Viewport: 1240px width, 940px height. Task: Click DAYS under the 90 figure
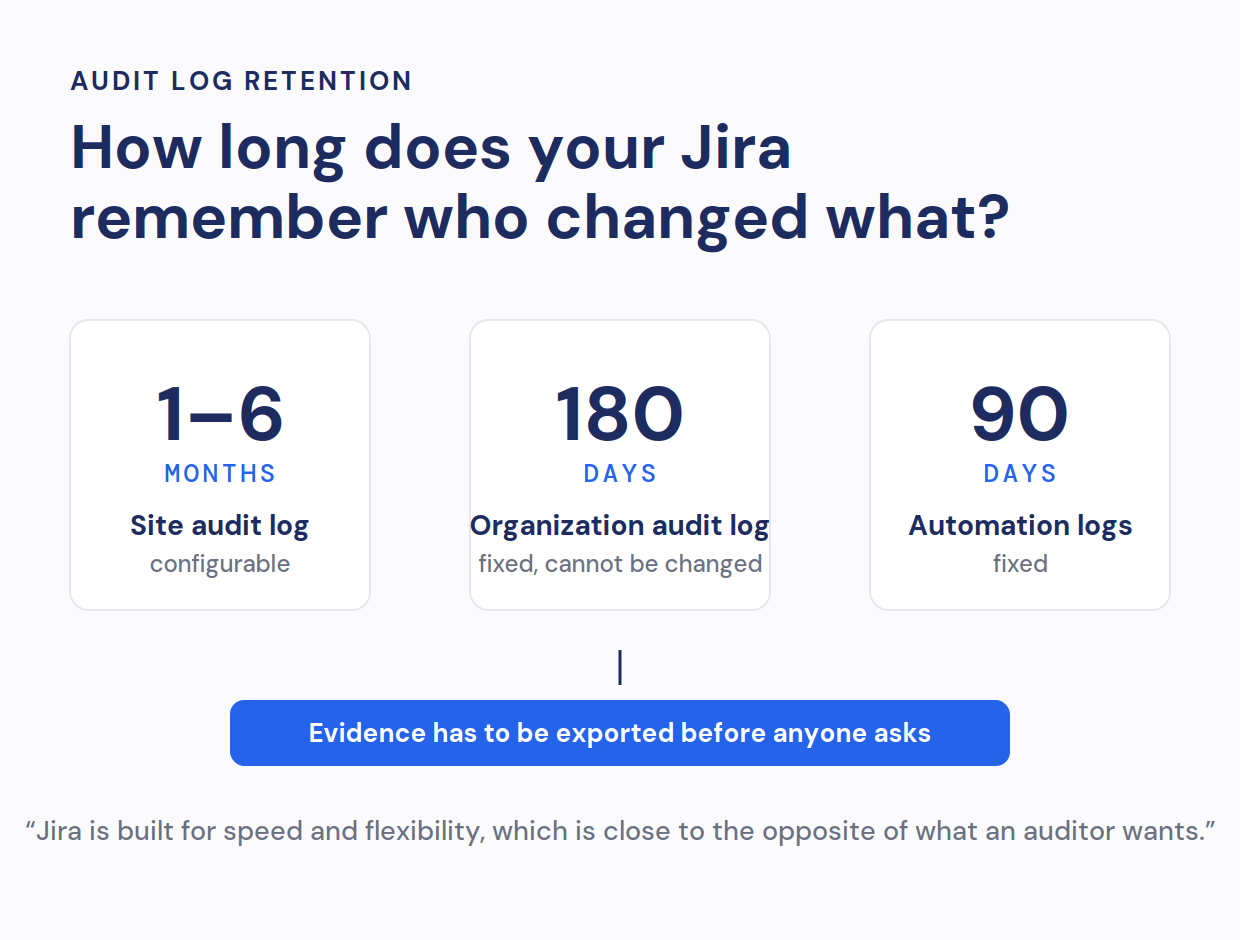[1020, 473]
